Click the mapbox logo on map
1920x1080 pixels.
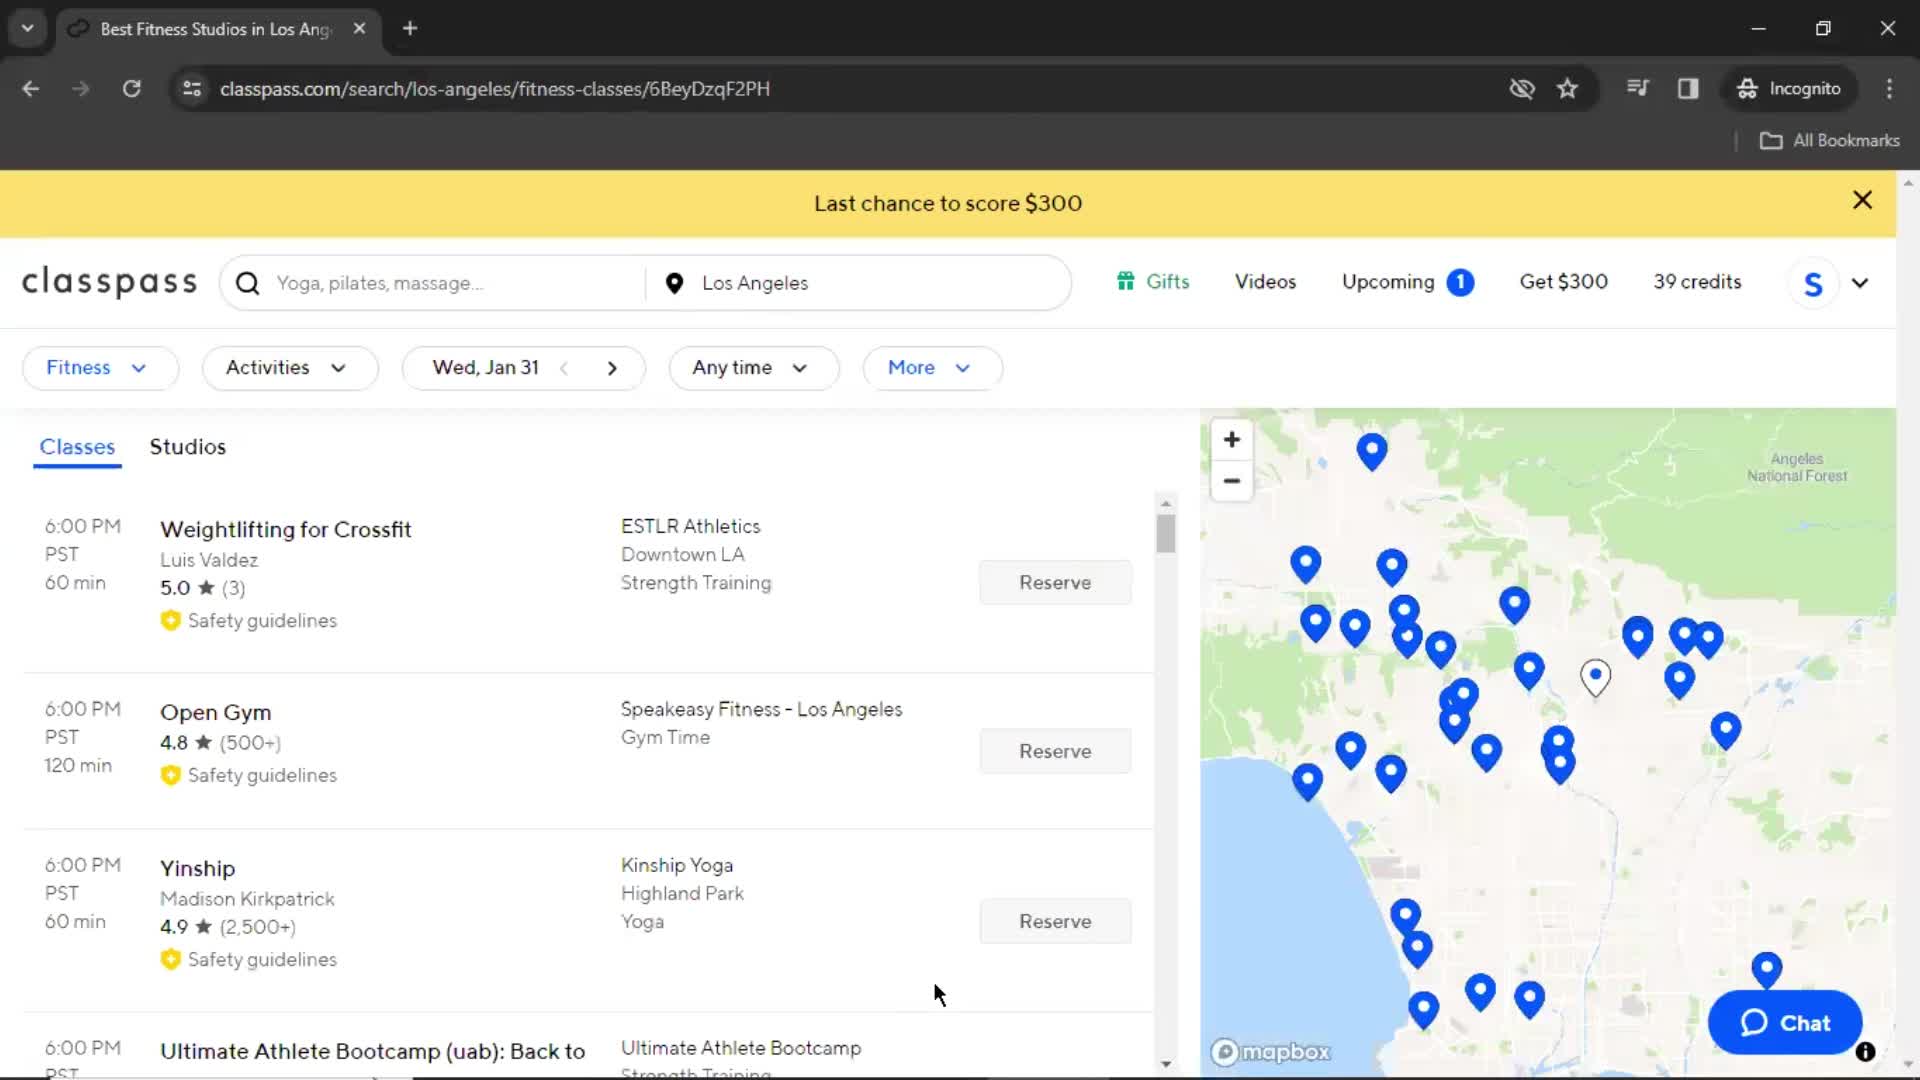click(x=1271, y=1052)
